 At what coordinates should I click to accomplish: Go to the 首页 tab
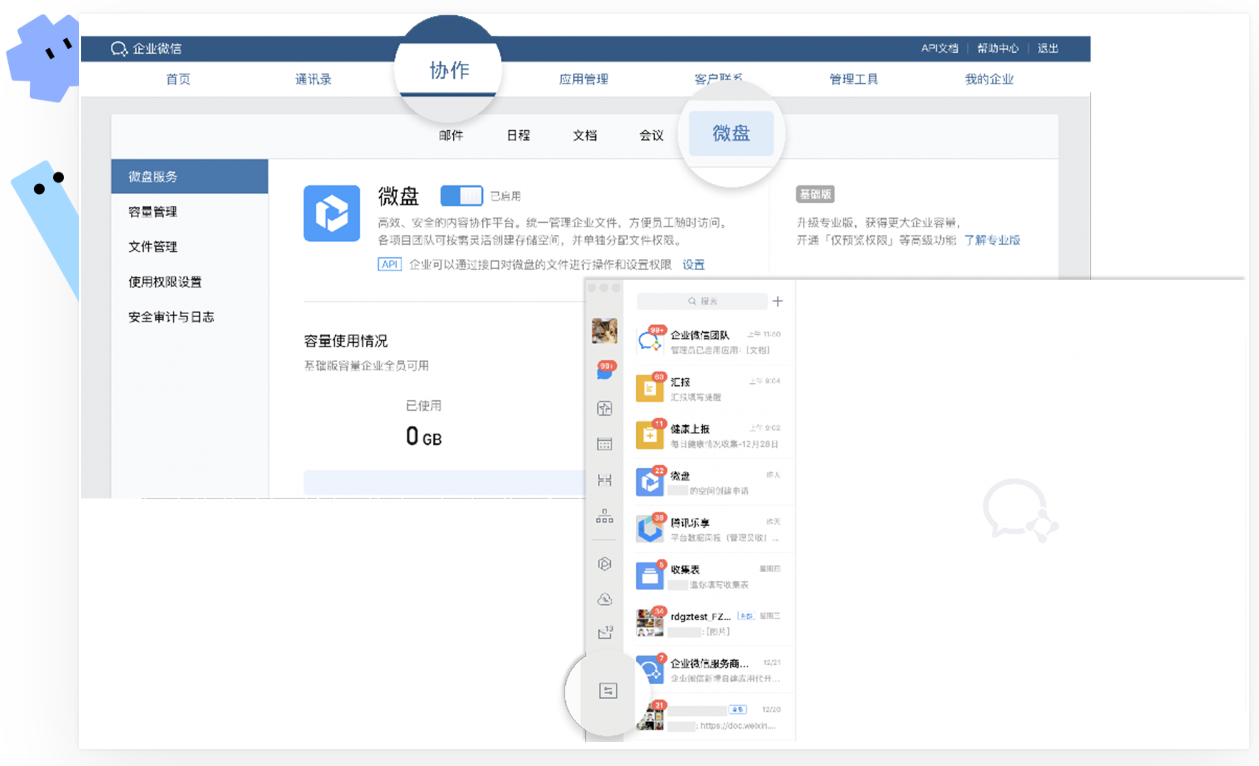click(x=178, y=79)
